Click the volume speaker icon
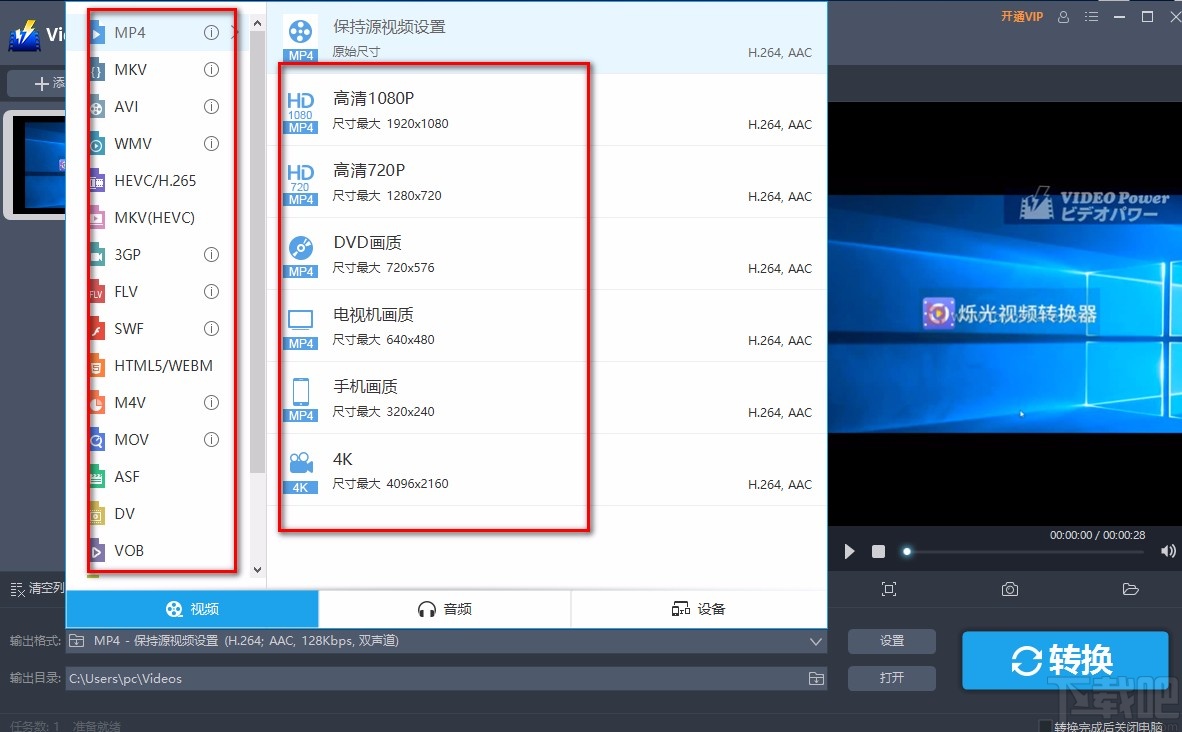The height and width of the screenshot is (732, 1182). 1168,551
